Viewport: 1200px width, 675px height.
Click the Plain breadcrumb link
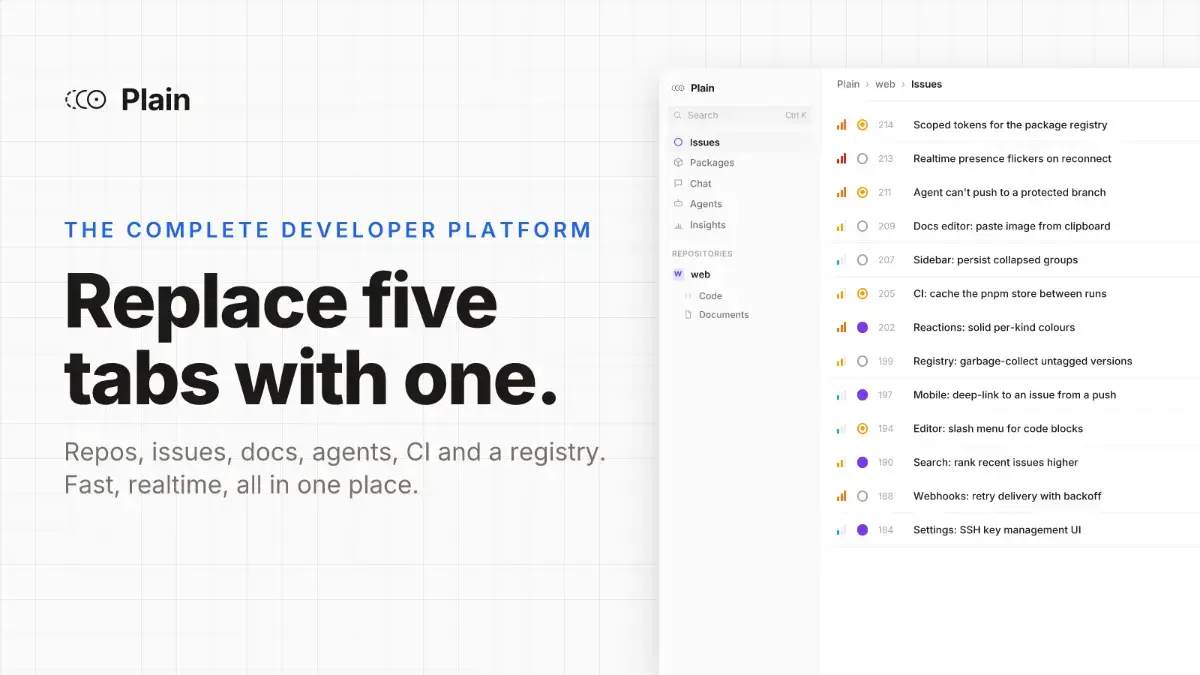point(848,84)
